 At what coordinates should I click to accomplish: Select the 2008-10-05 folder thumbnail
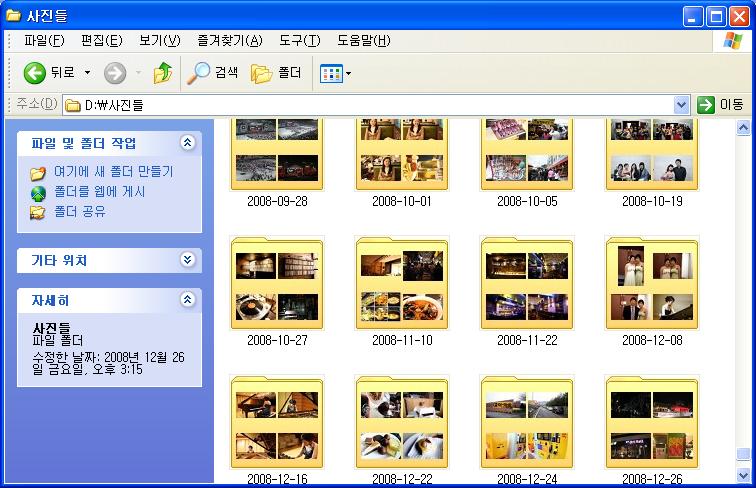527,154
